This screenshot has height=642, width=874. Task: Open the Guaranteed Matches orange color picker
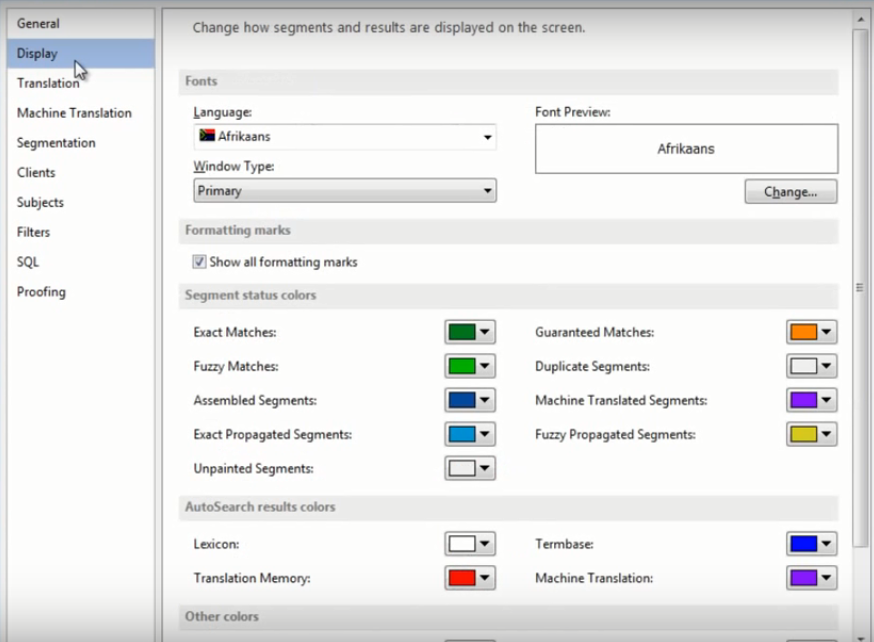pyautogui.click(x=811, y=332)
